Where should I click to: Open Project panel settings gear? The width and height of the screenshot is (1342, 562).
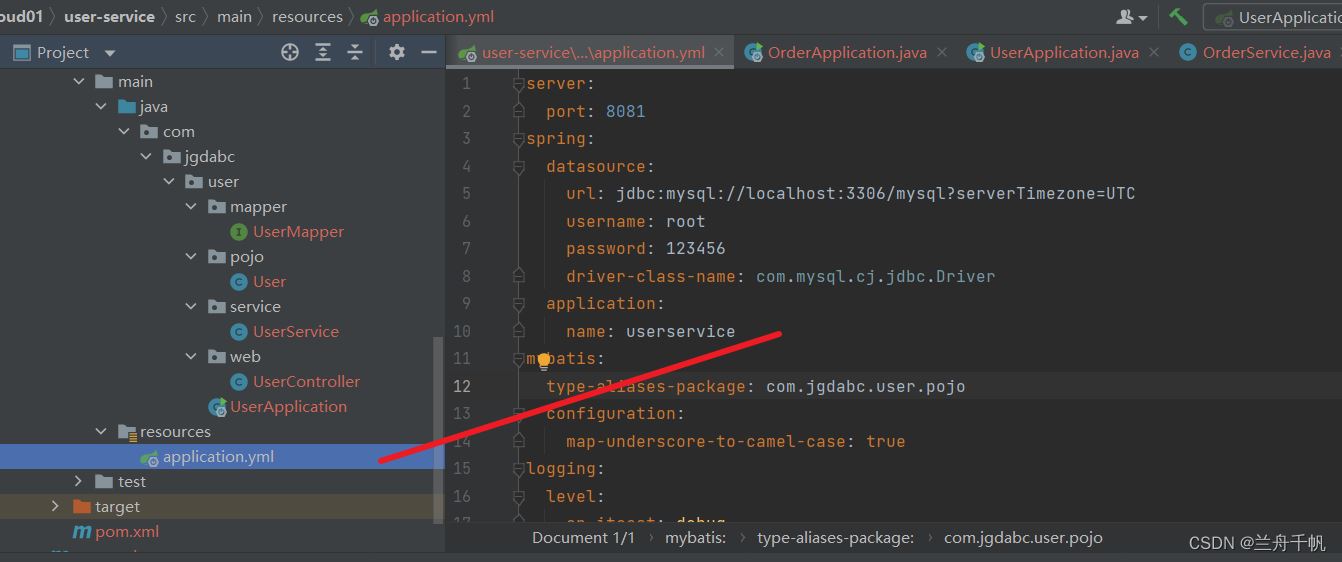pyautogui.click(x=397, y=52)
